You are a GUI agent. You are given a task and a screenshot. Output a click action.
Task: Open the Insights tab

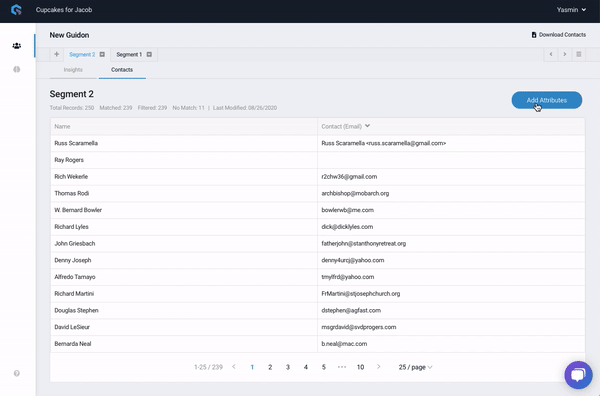[73, 70]
